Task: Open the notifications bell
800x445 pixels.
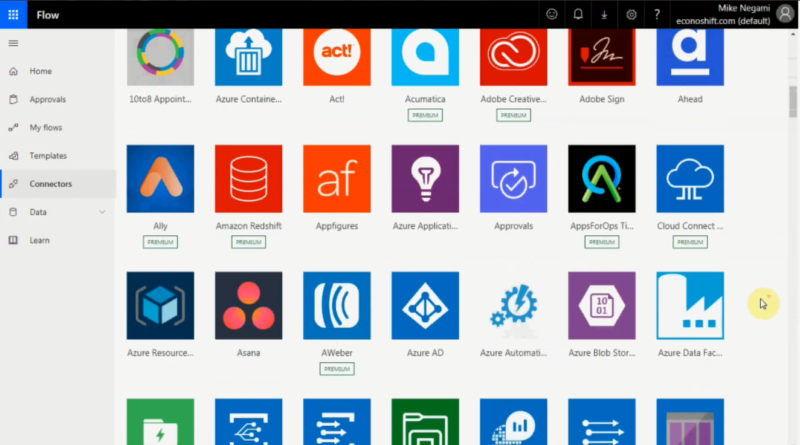Action: (x=578, y=14)
